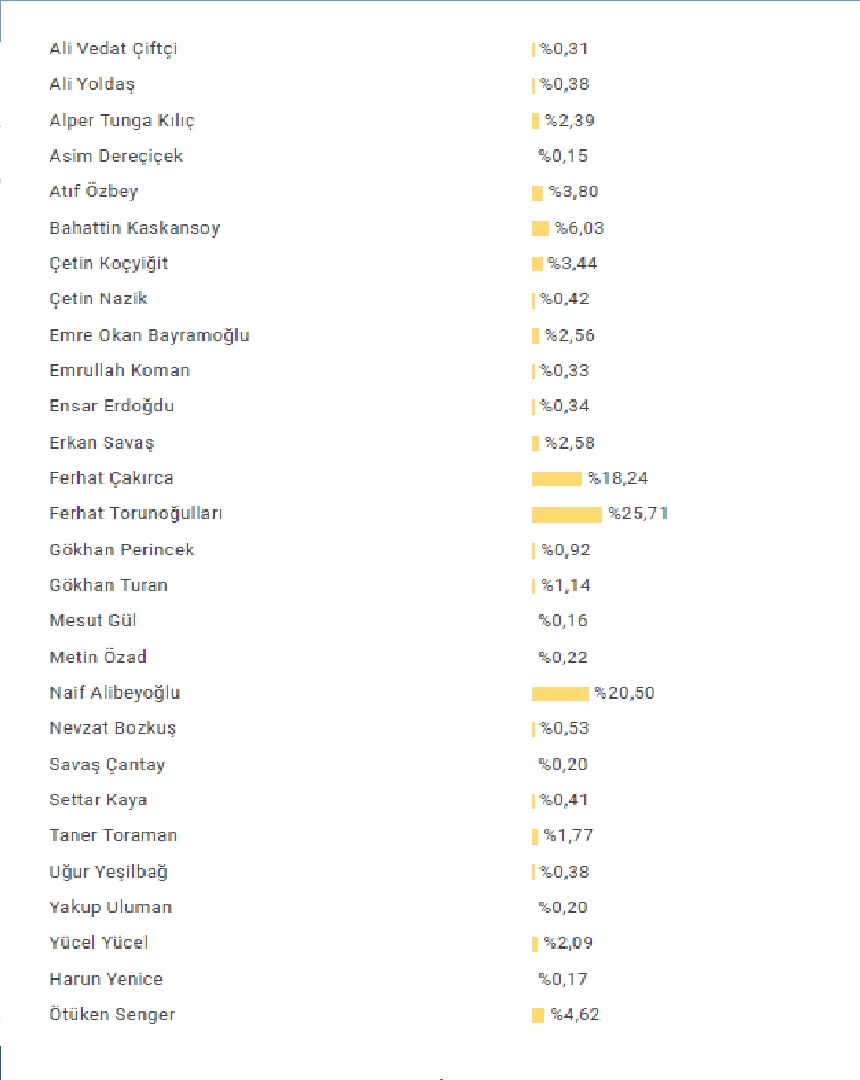Click the Ötüken Senger name
Image resolution: width=860 pixels, height=1080 pixels.
pos(112,1015)
